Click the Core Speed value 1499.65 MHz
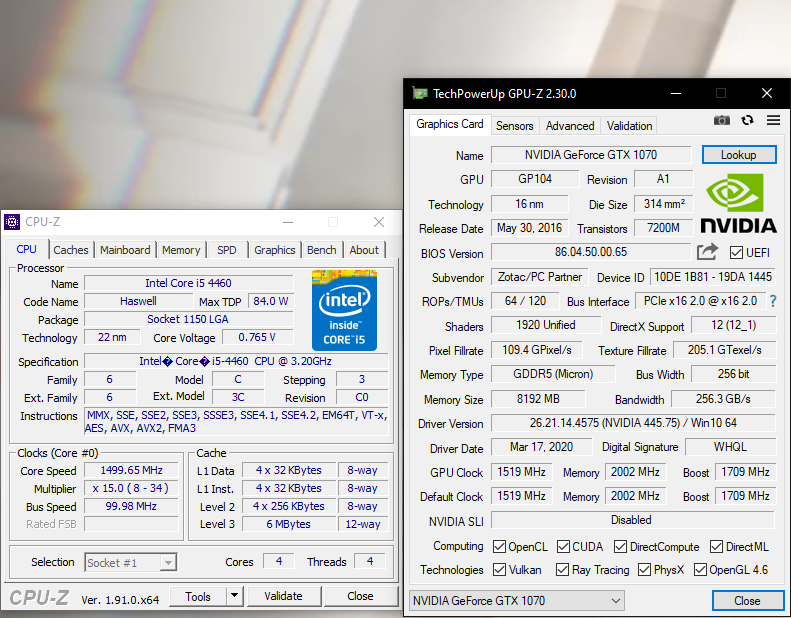Screen dimensions: 791x618 (x=131, y=470)
